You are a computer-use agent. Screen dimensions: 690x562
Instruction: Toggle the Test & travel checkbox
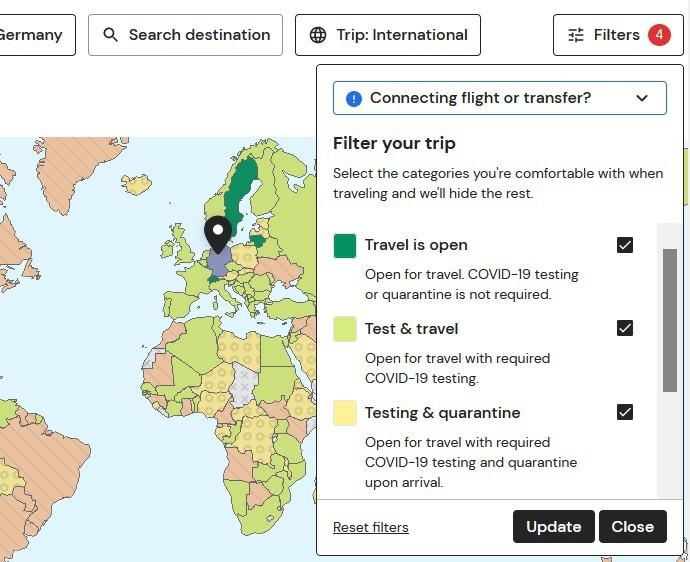pyautogui.click(x=625, y=328)
